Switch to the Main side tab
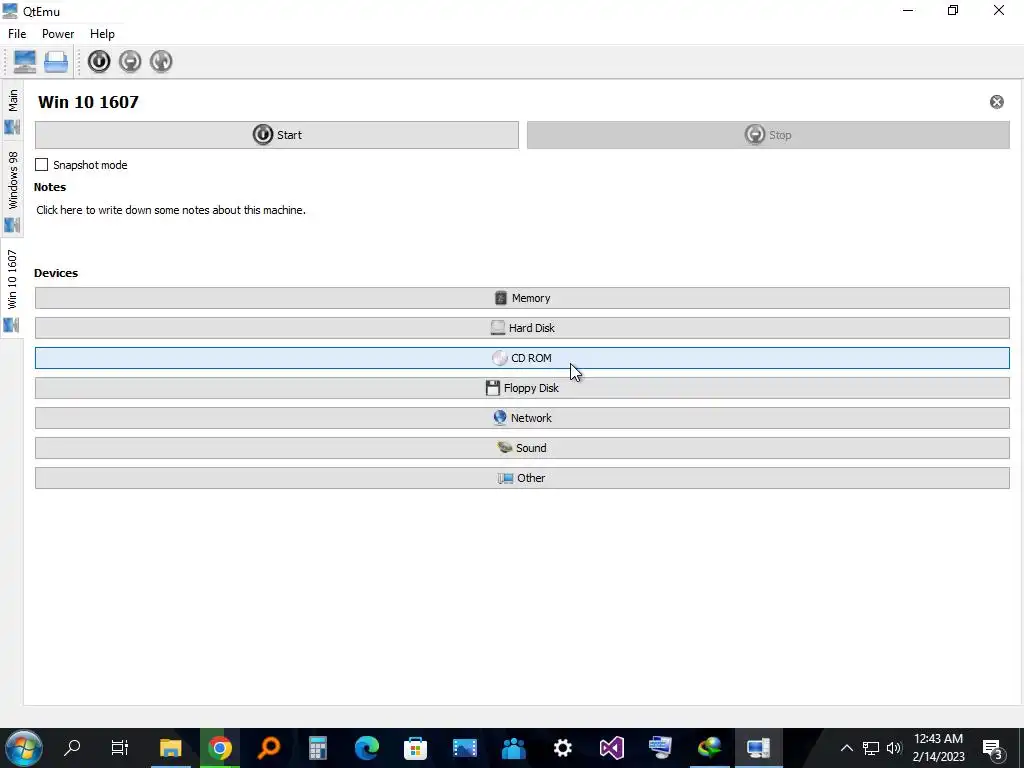 [12, 110]
